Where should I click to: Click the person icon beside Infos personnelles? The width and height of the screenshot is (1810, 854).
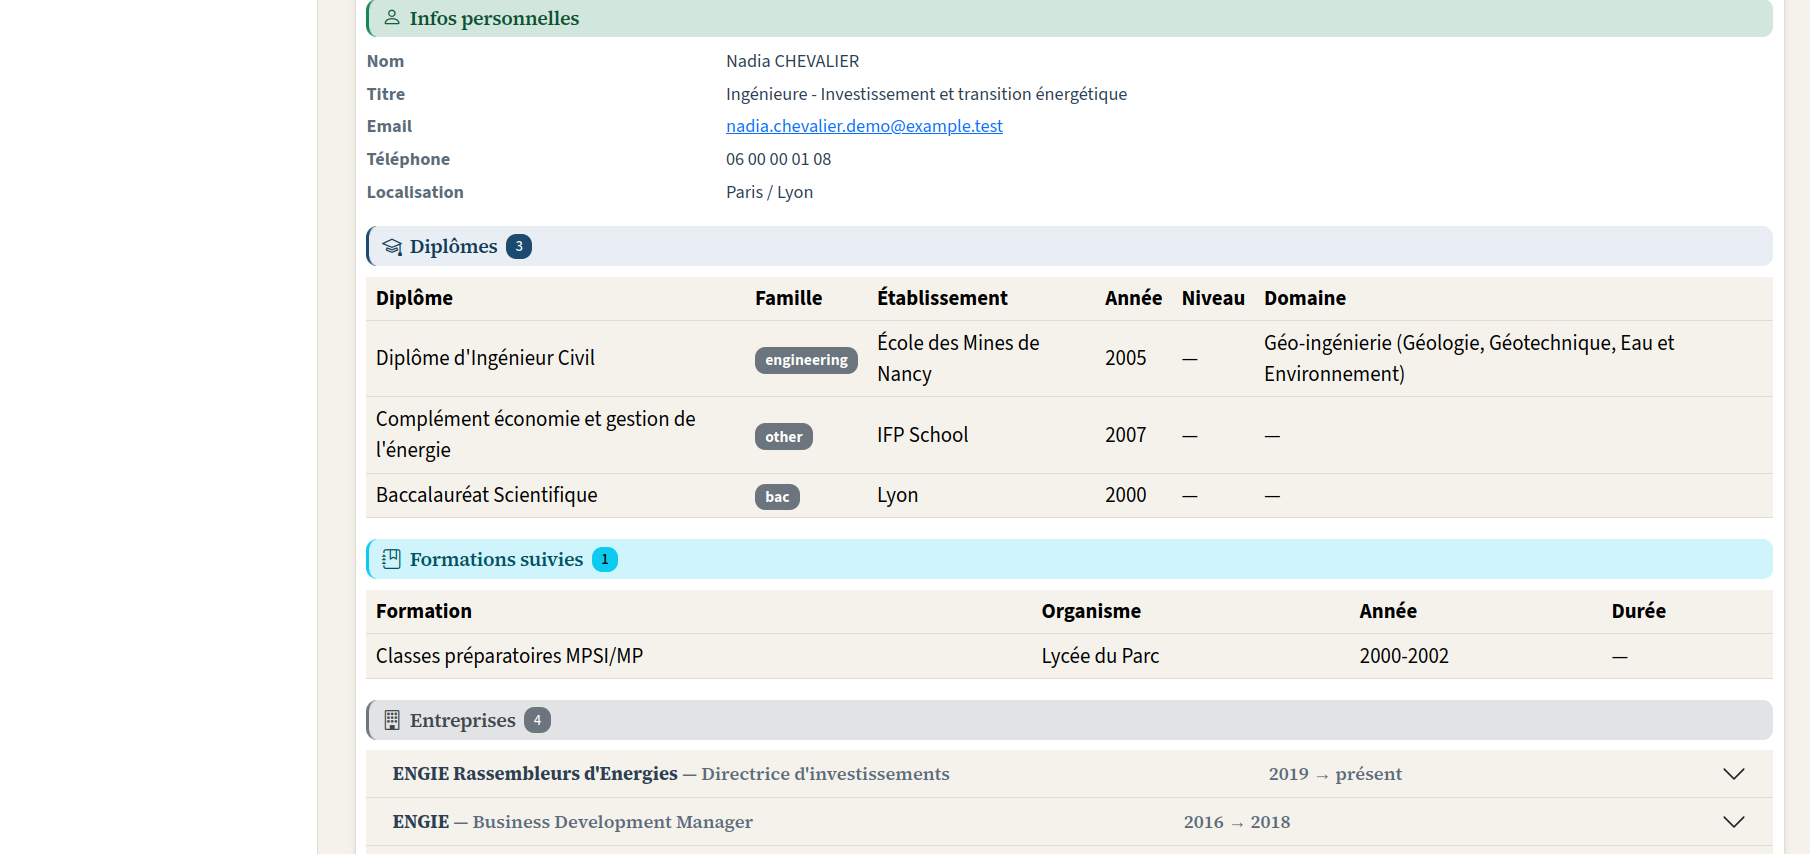pos(392,18)
